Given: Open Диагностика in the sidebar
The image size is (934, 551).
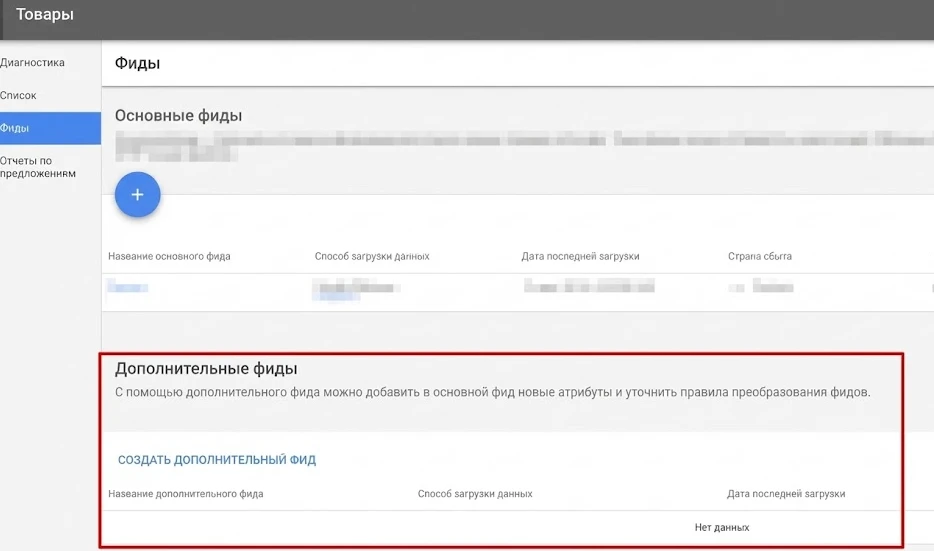Looking at the screenshot, I should [33, 62].
